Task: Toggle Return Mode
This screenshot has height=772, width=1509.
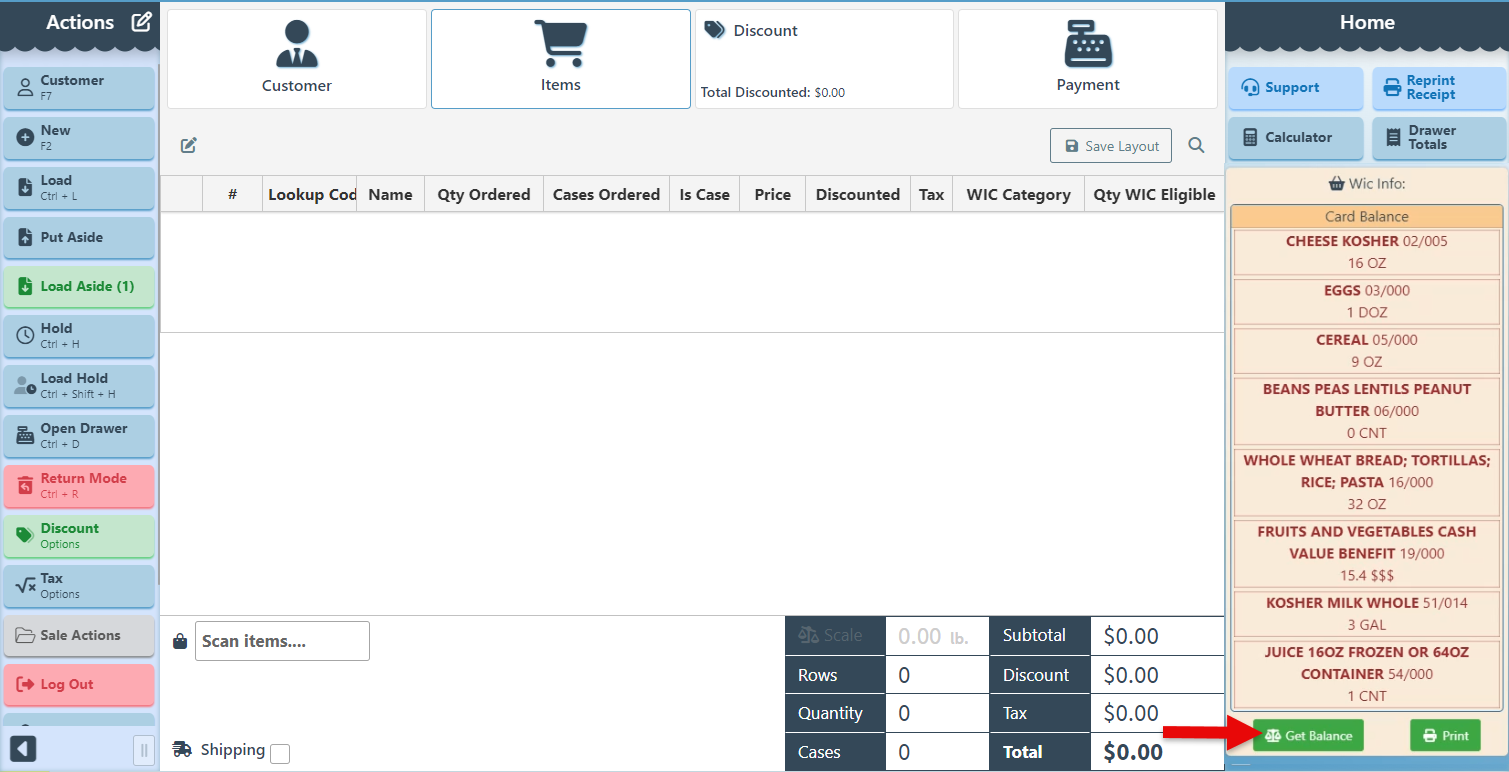Action: click(79, 486)
